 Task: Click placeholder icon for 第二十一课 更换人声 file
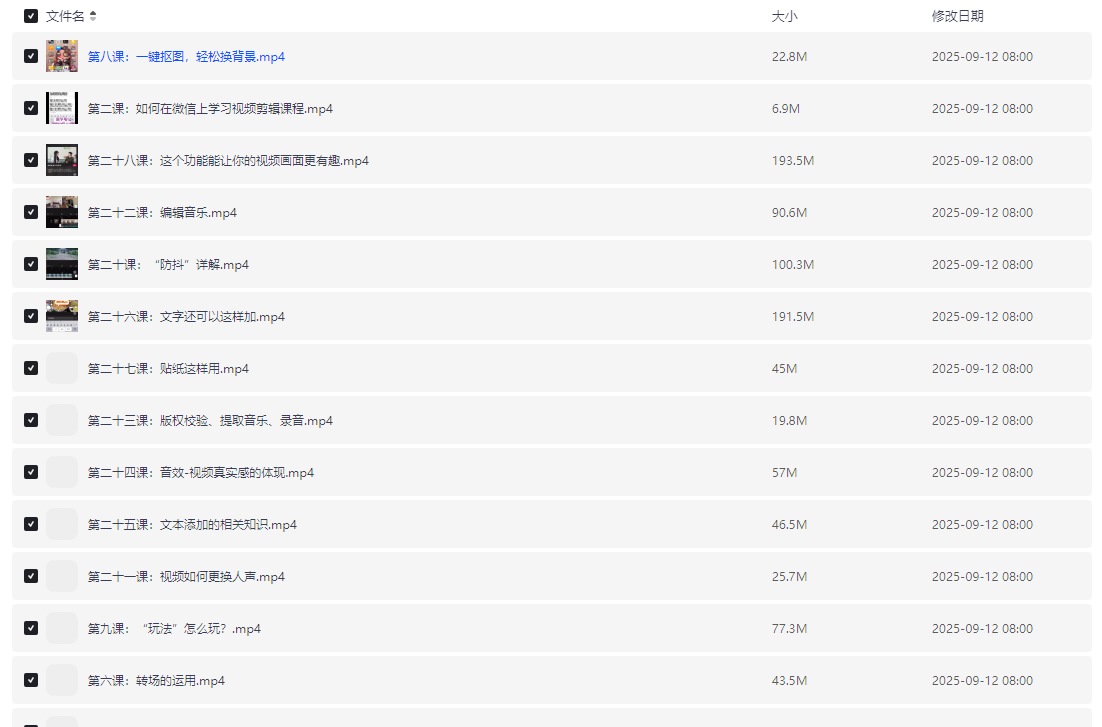click(62, 576)
